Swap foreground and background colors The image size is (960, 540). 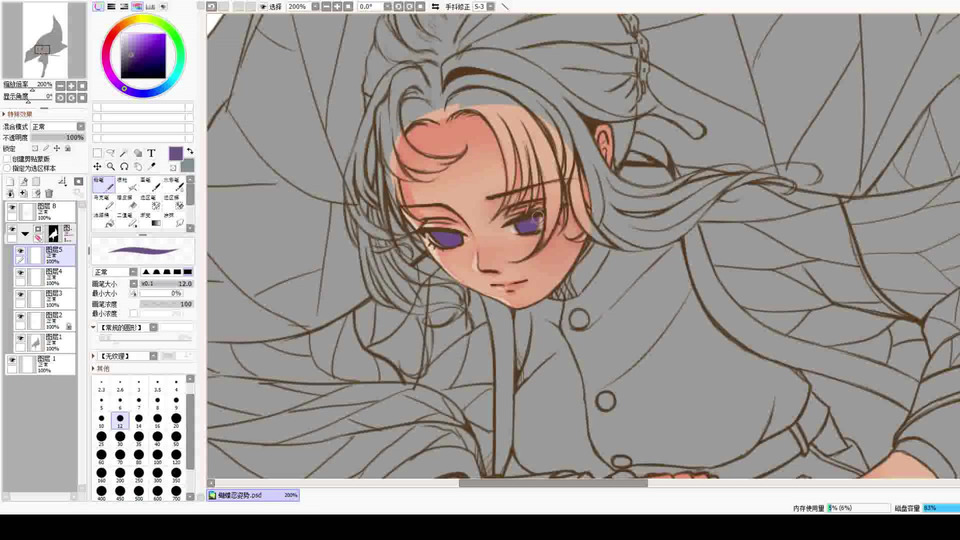(190, 151)
